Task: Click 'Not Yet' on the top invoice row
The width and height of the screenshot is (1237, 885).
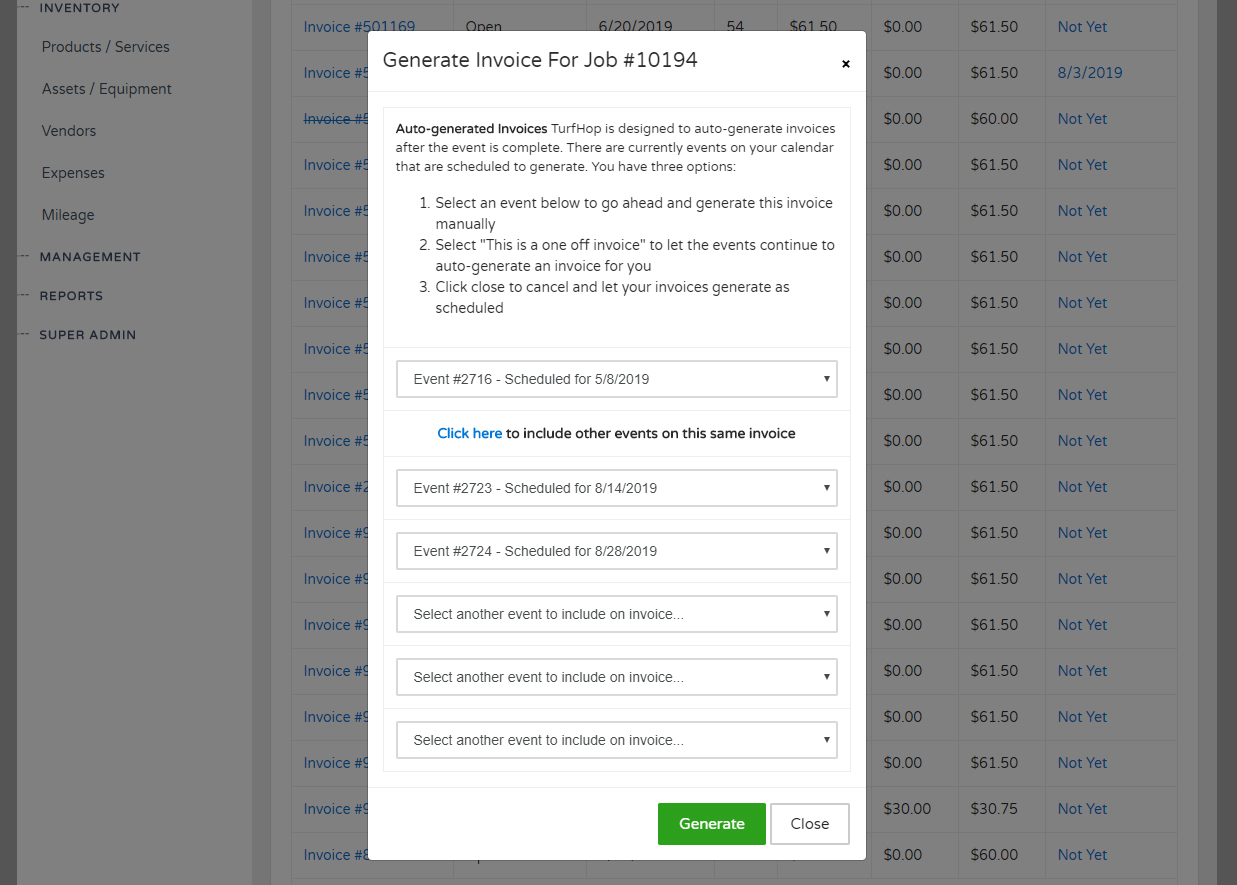Action: coord(1082,27)
